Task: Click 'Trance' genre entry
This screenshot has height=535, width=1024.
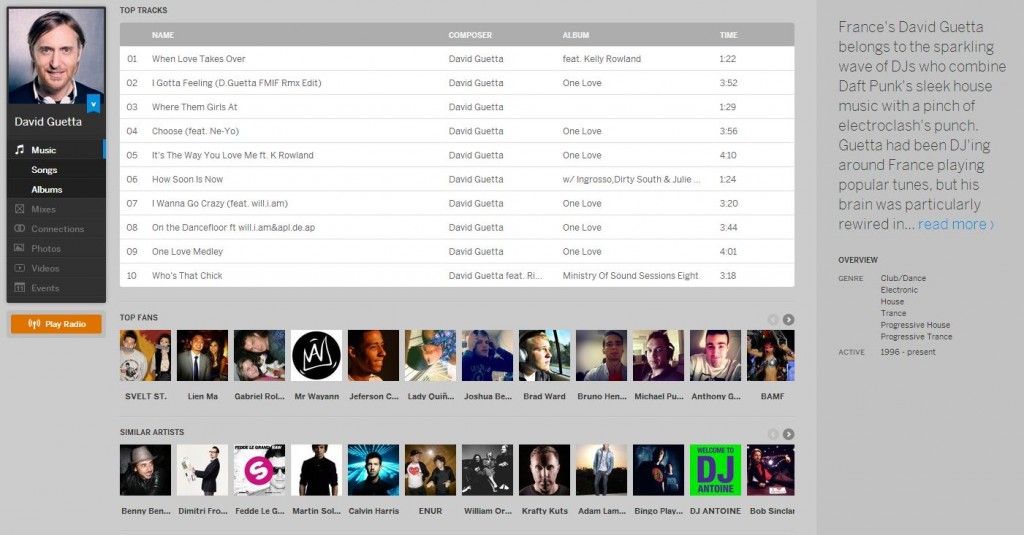Action: [x=893, y=313]
